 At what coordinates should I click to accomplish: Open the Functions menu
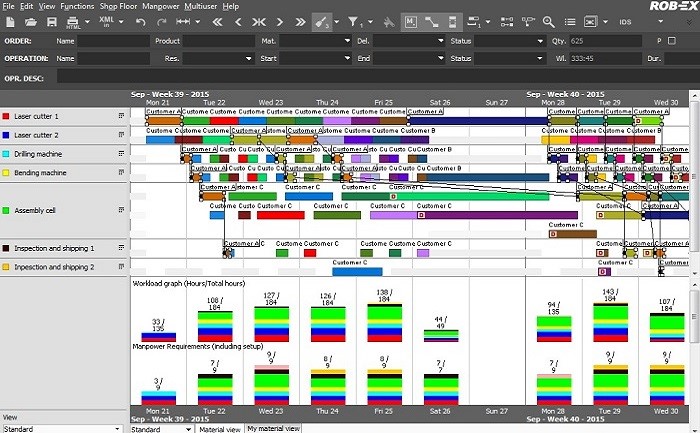pyautogui.click(x=77, y=6)
